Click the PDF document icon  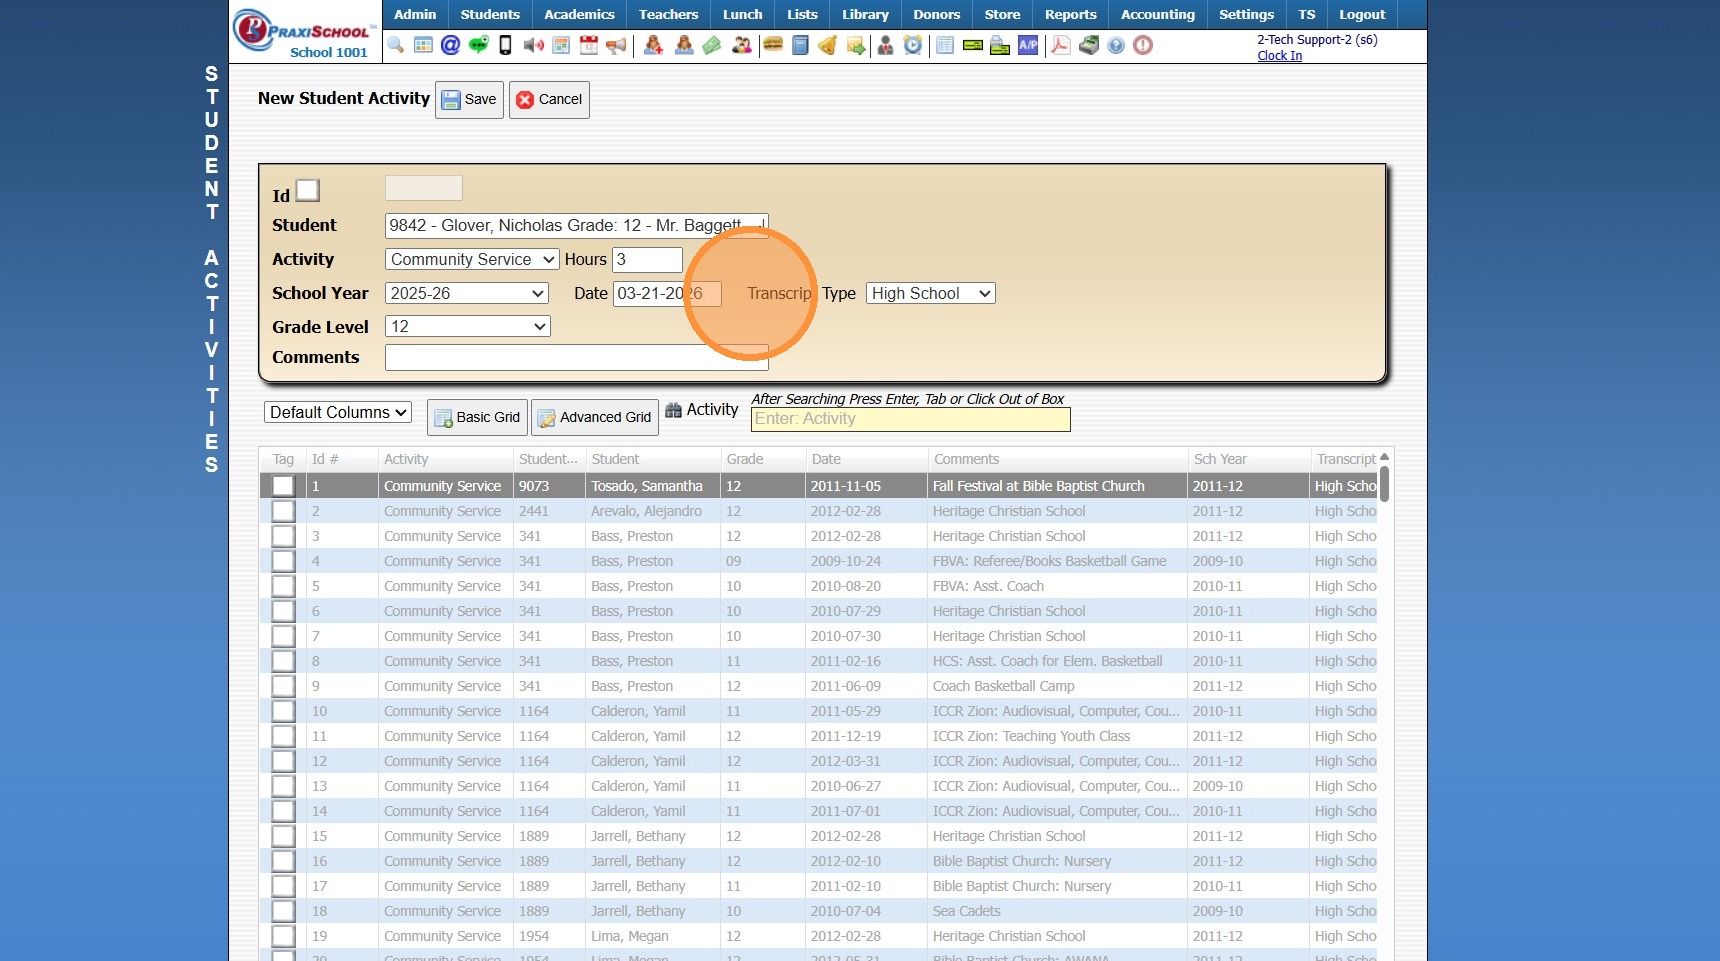tap(1060, 45)
